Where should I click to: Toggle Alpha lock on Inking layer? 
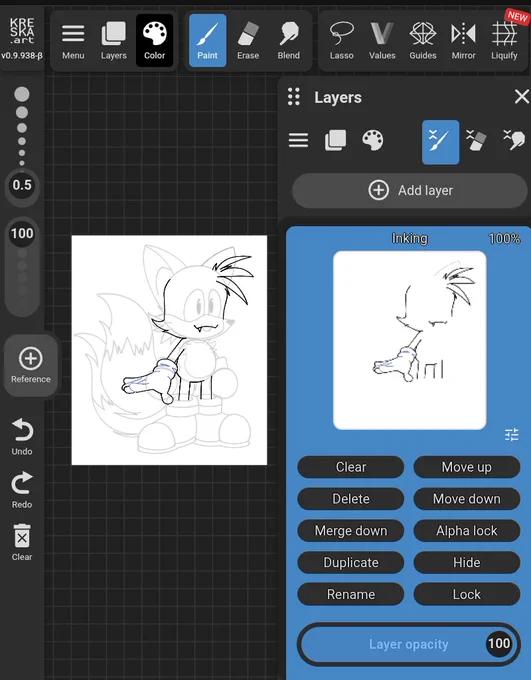[x=467, y=530]
